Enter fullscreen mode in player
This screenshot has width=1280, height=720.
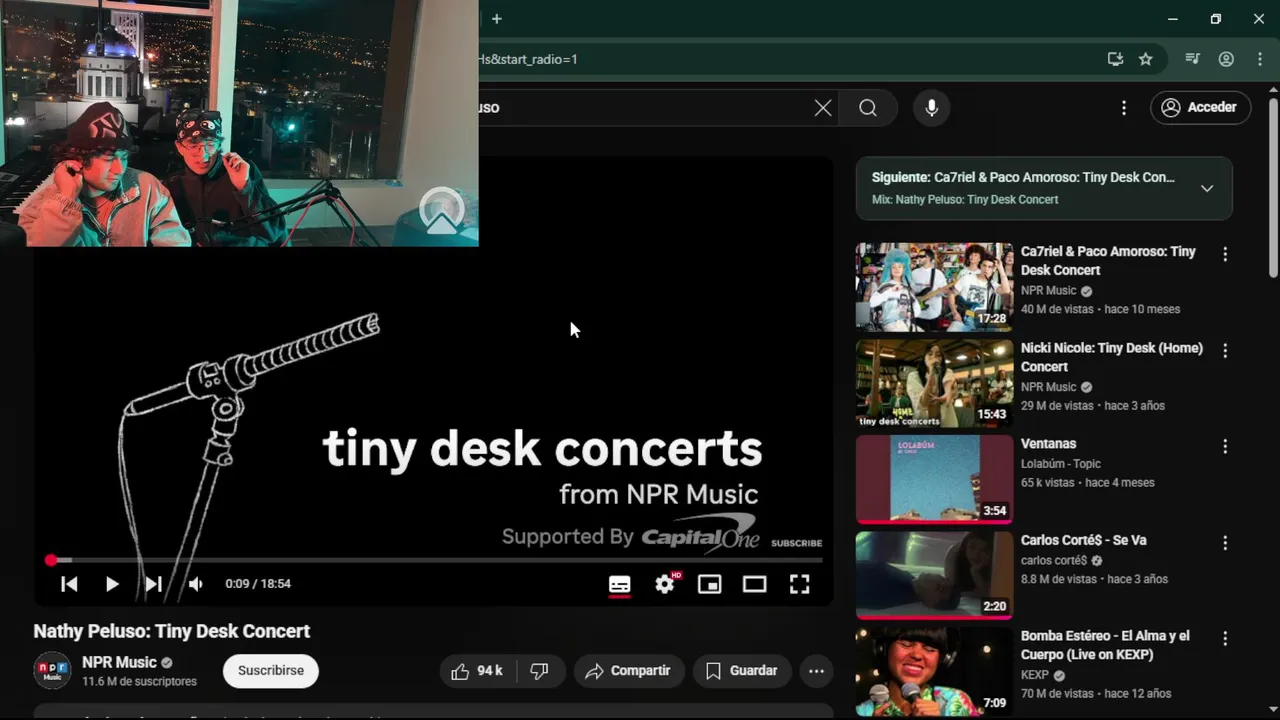point(800,584)
